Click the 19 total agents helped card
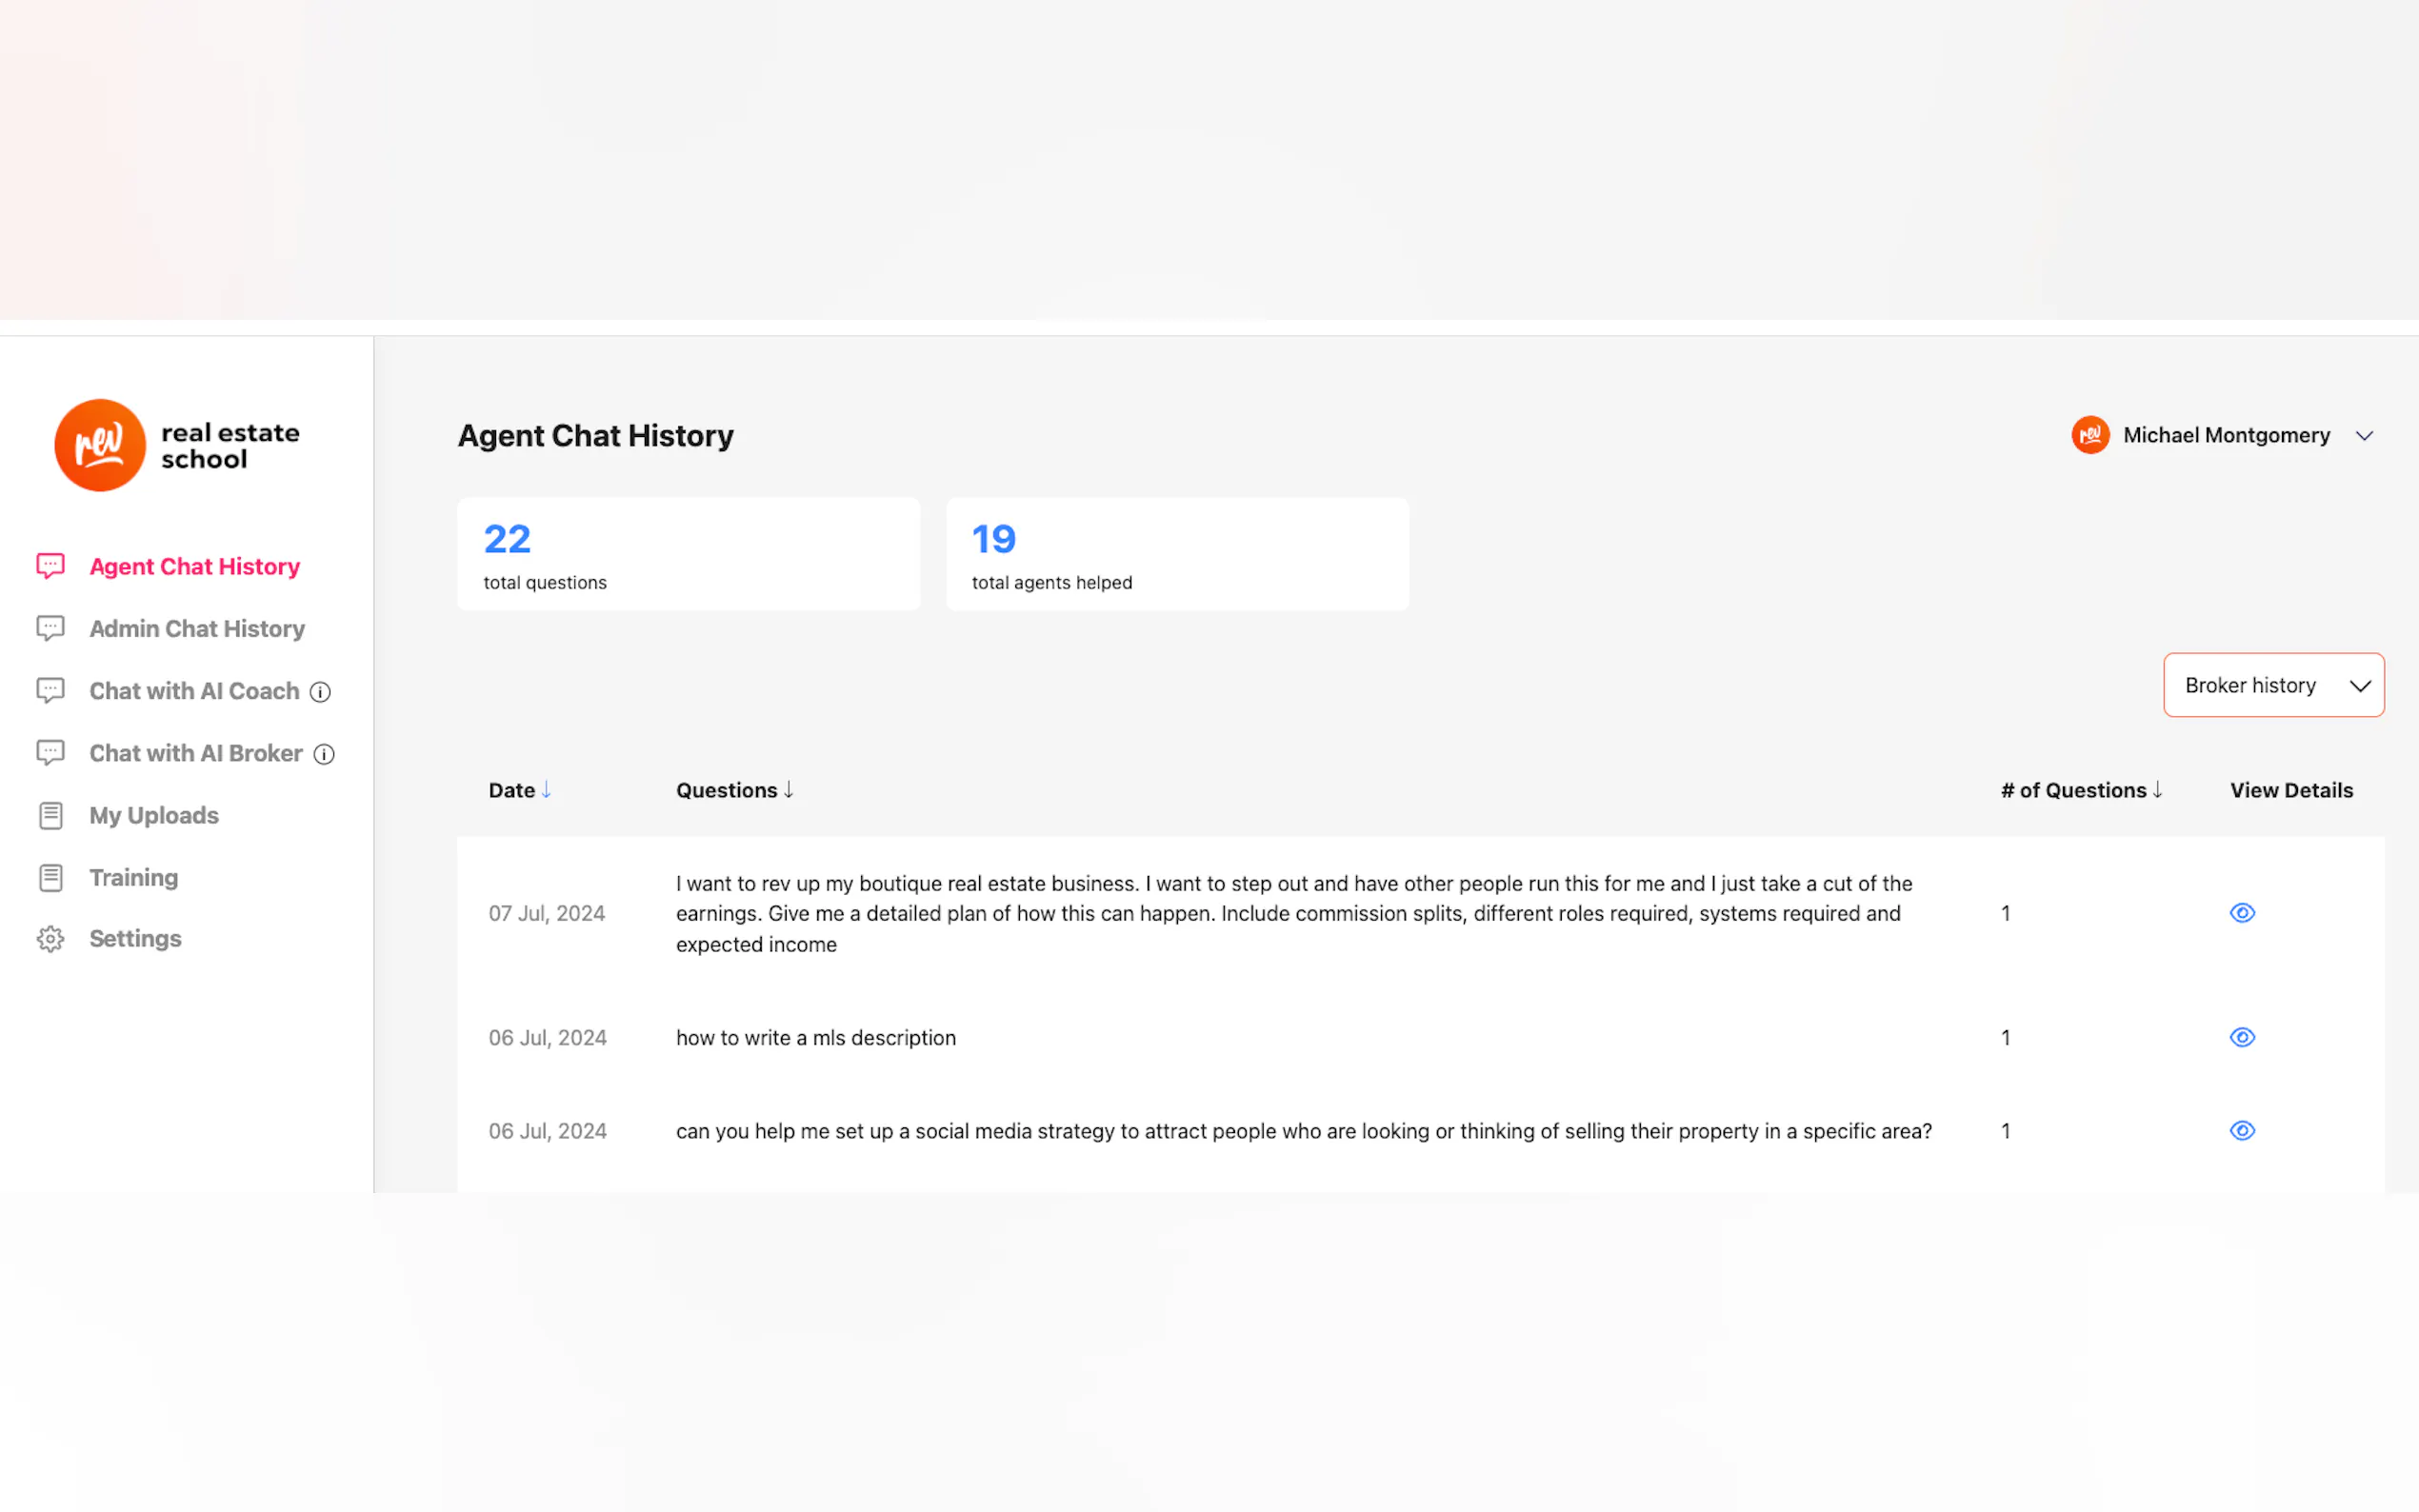This screenshot has height=1512, width=2419. pyautogui.click(x=1177, y=554)
